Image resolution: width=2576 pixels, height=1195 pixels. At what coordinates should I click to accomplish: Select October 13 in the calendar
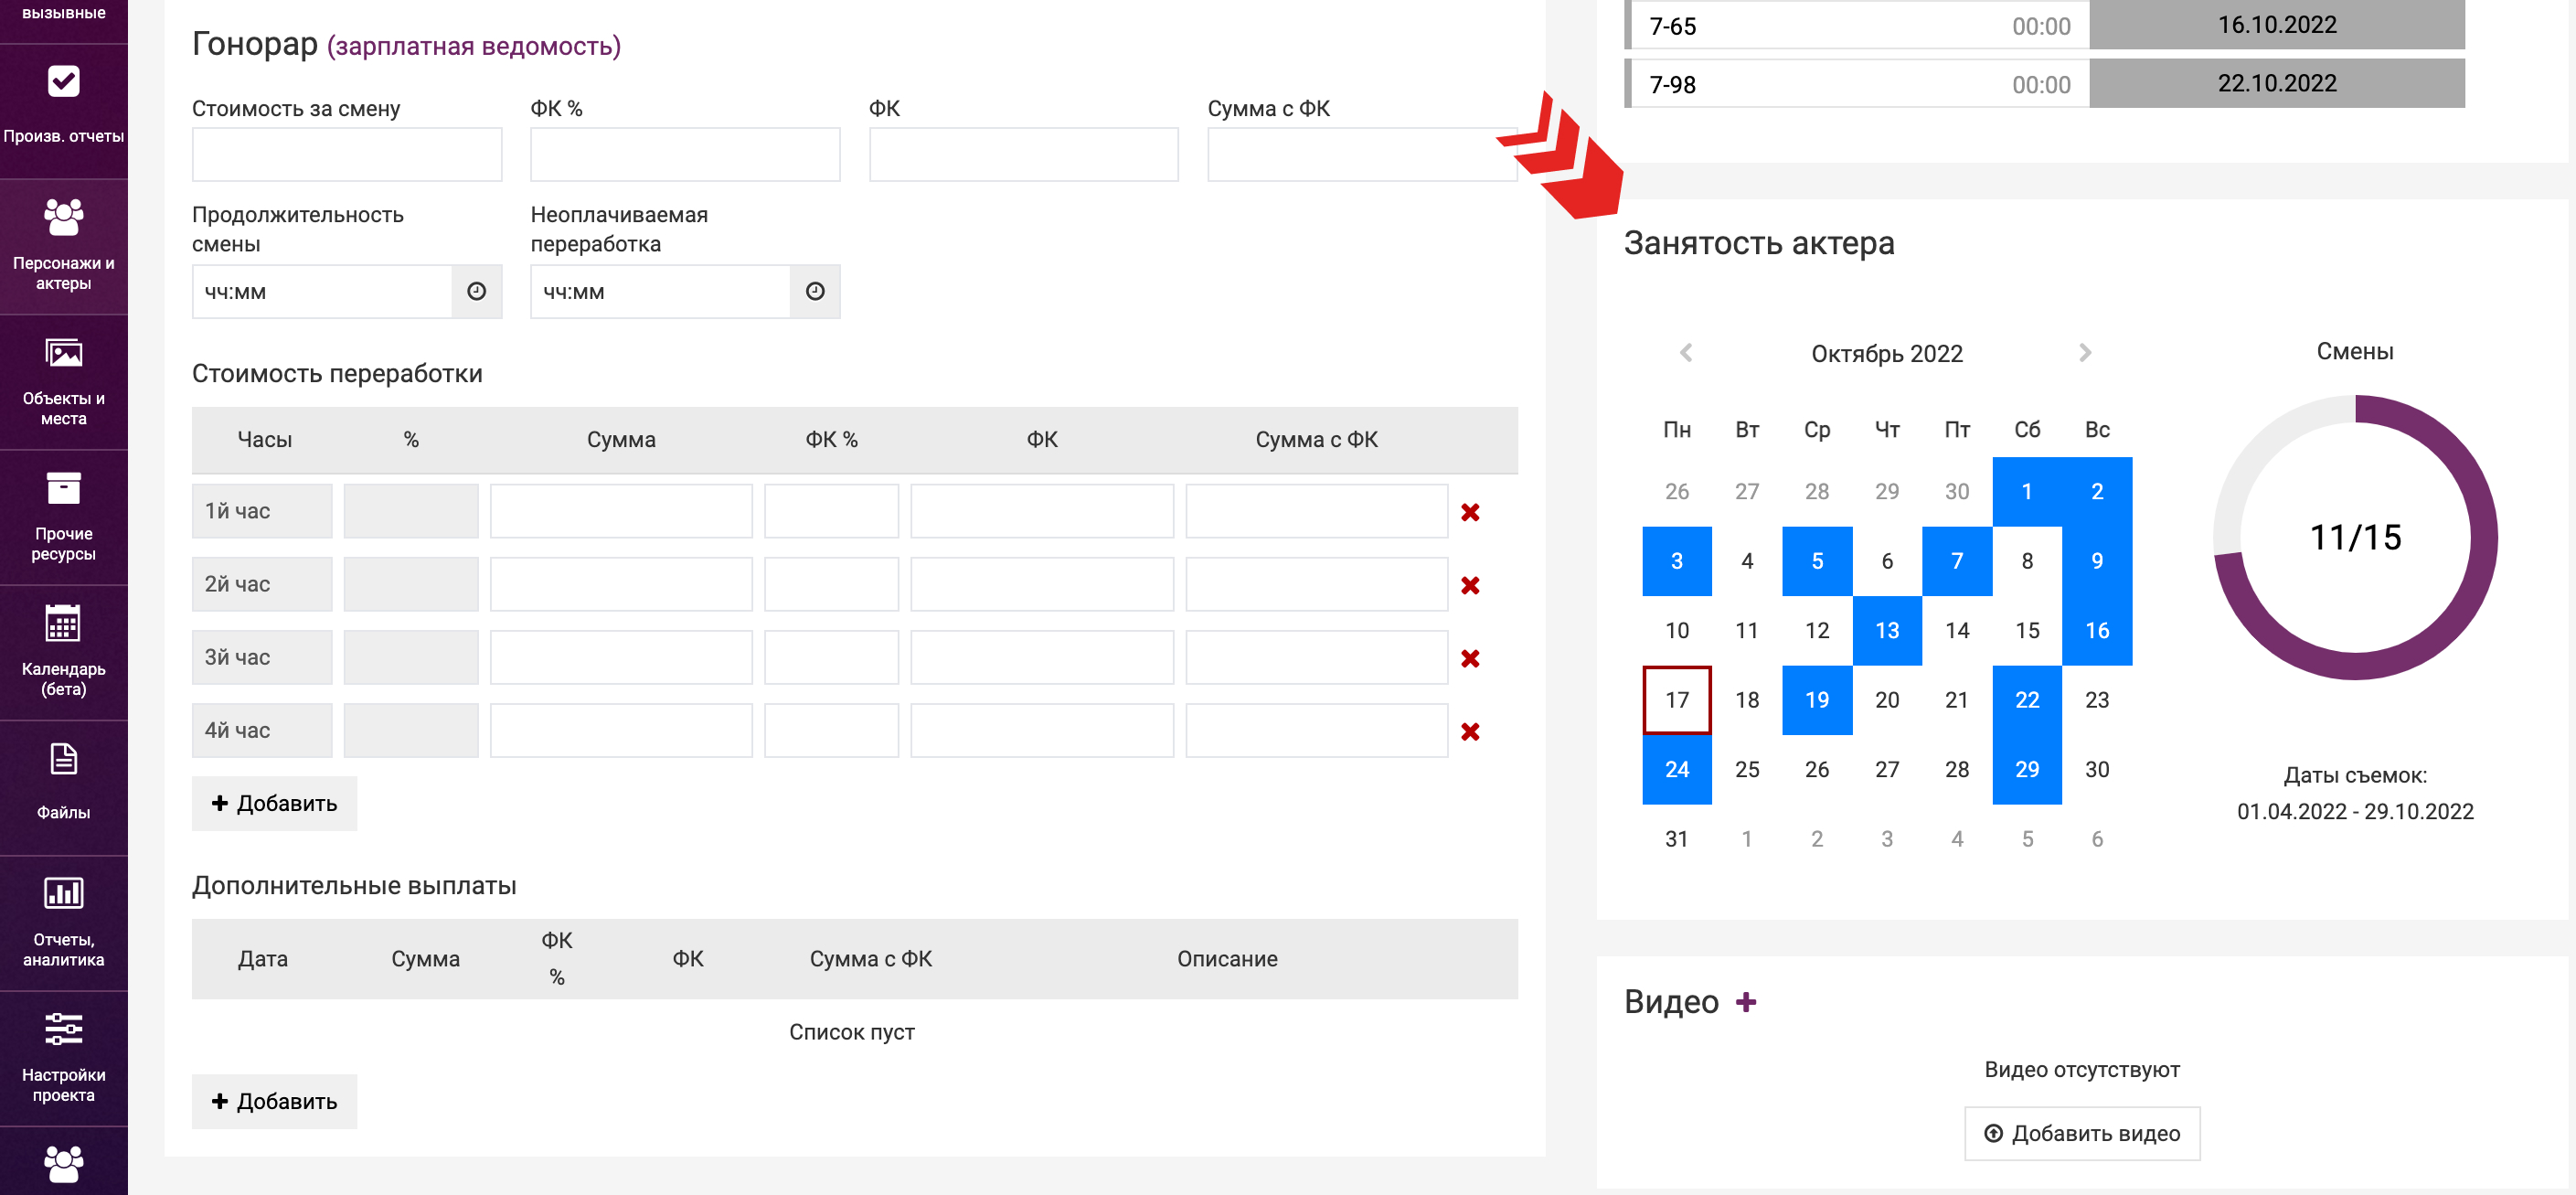click(1887, 630)
